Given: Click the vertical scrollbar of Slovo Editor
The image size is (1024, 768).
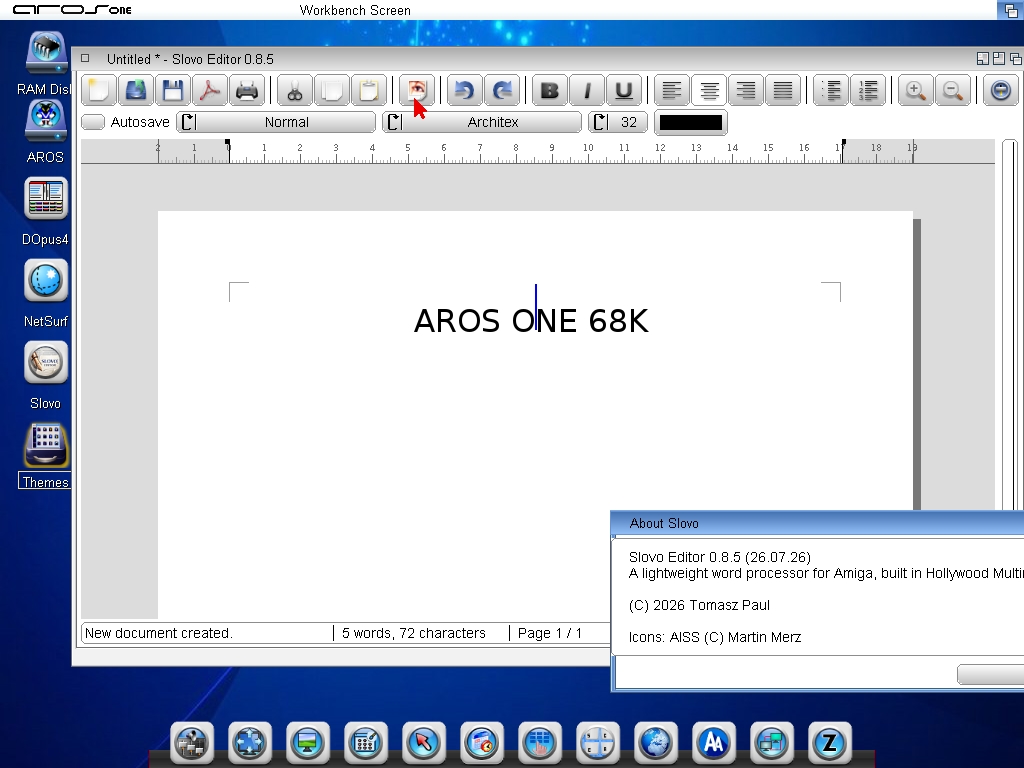Looking at the screenshot, I should point(1010,325).
